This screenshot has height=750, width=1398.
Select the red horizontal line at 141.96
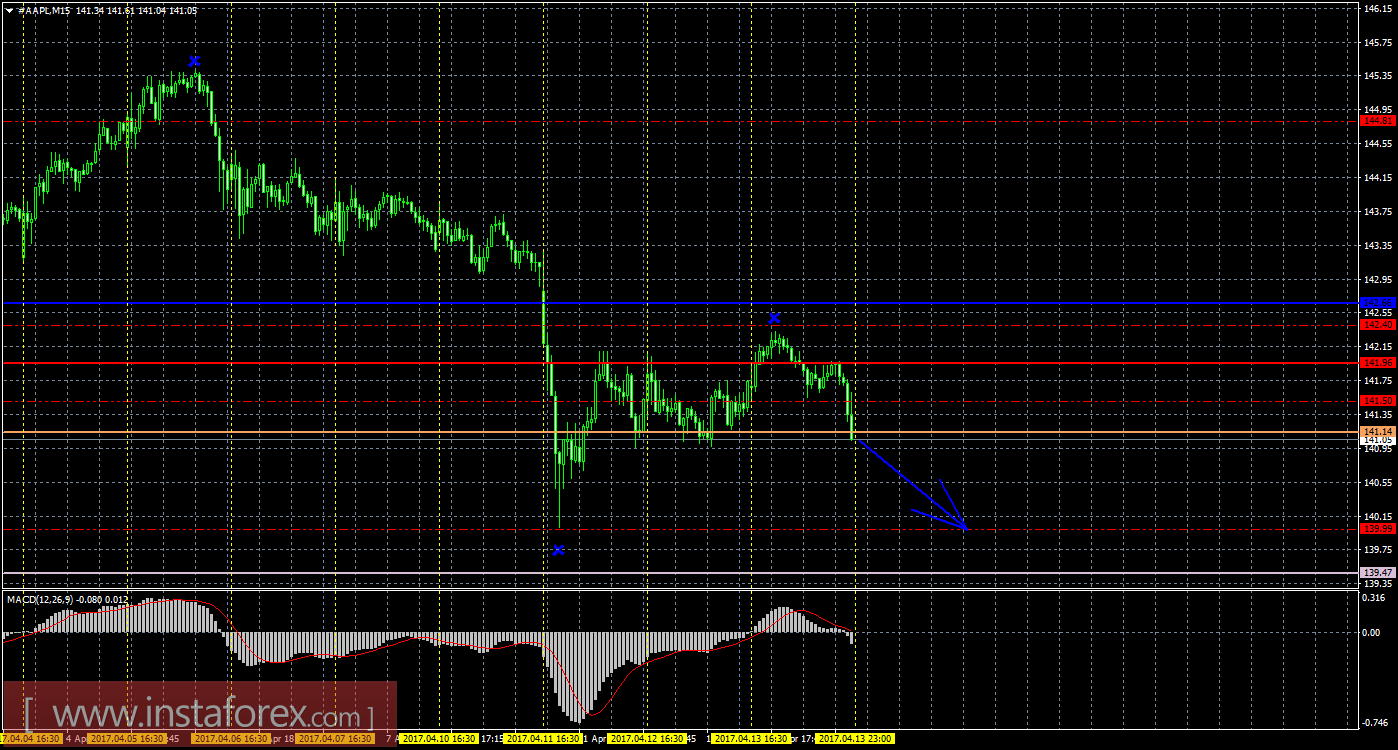point(680,362)
